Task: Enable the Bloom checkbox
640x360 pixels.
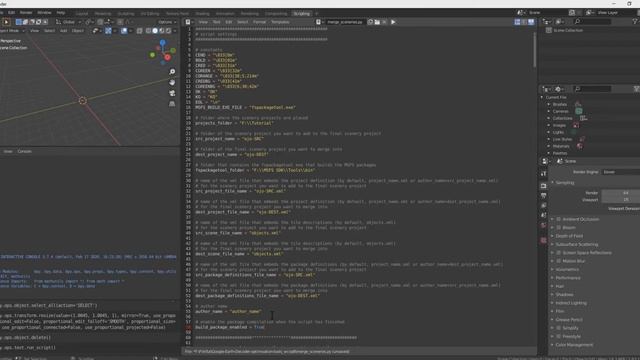Action: pos(559,227)
